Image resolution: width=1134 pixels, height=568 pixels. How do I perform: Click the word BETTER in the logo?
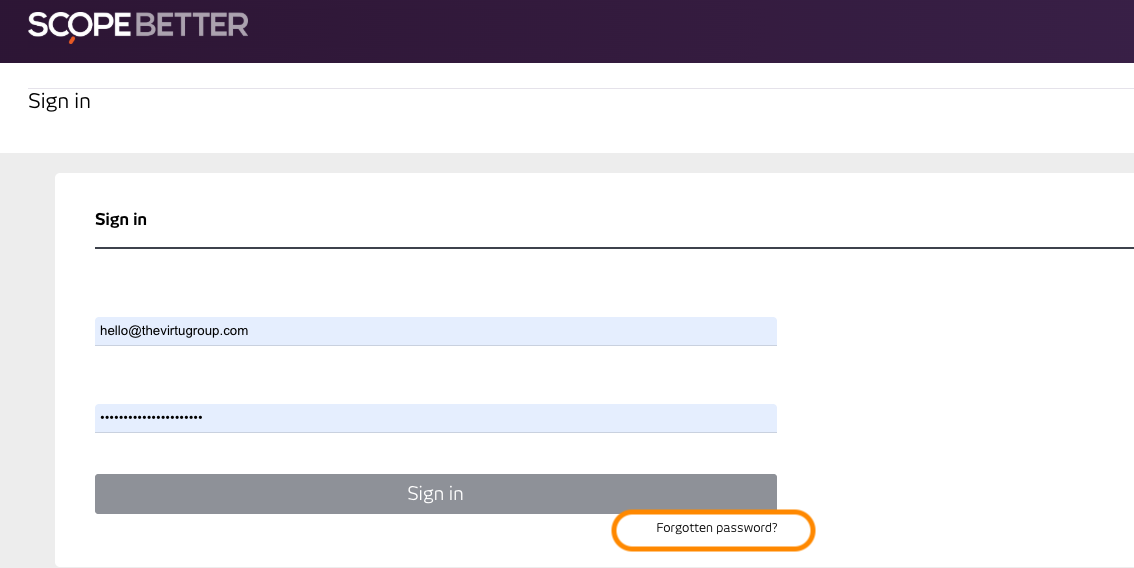191,25
